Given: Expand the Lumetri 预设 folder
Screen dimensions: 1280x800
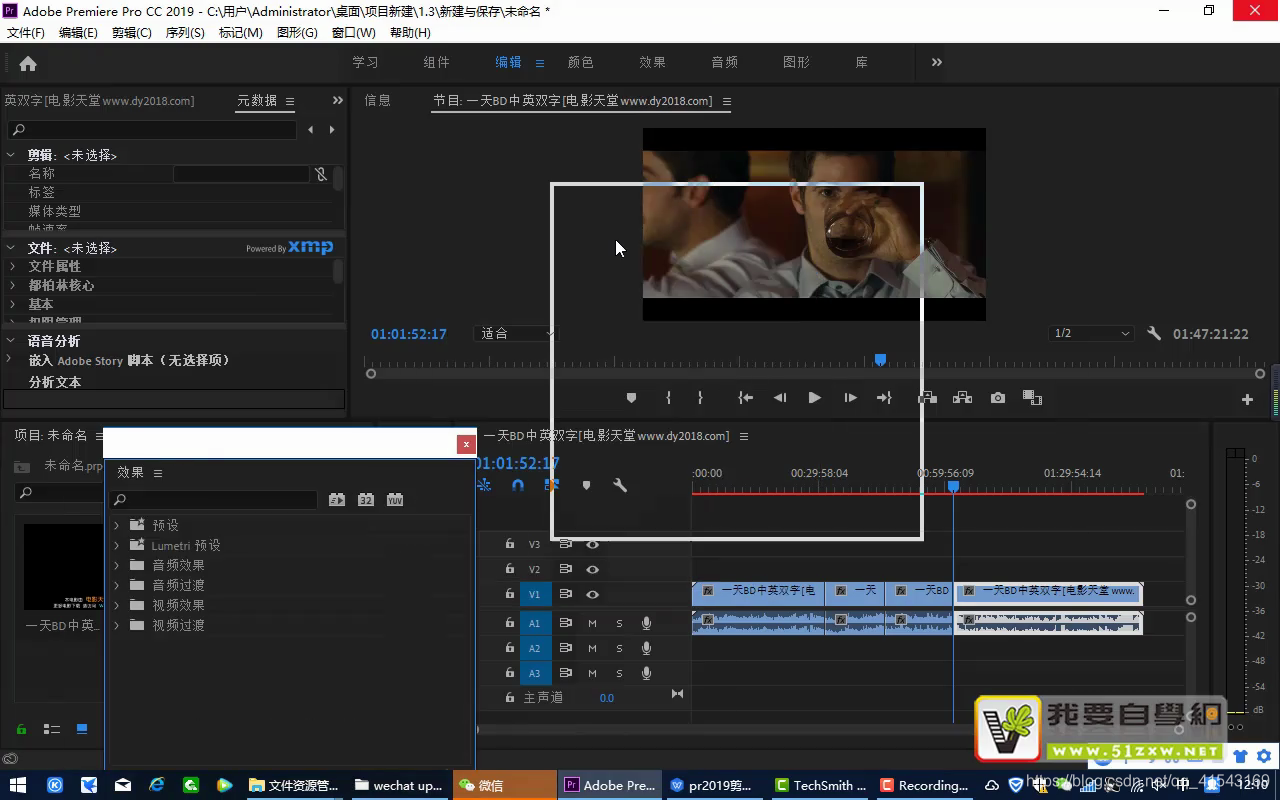Looking at the screenshot, I should [x=117, y=545].
